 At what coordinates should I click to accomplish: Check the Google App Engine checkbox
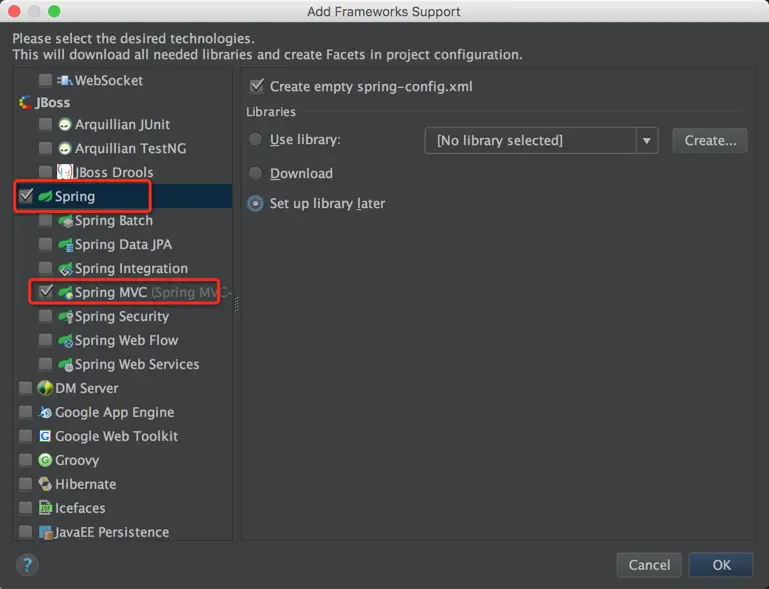point(26,412)
